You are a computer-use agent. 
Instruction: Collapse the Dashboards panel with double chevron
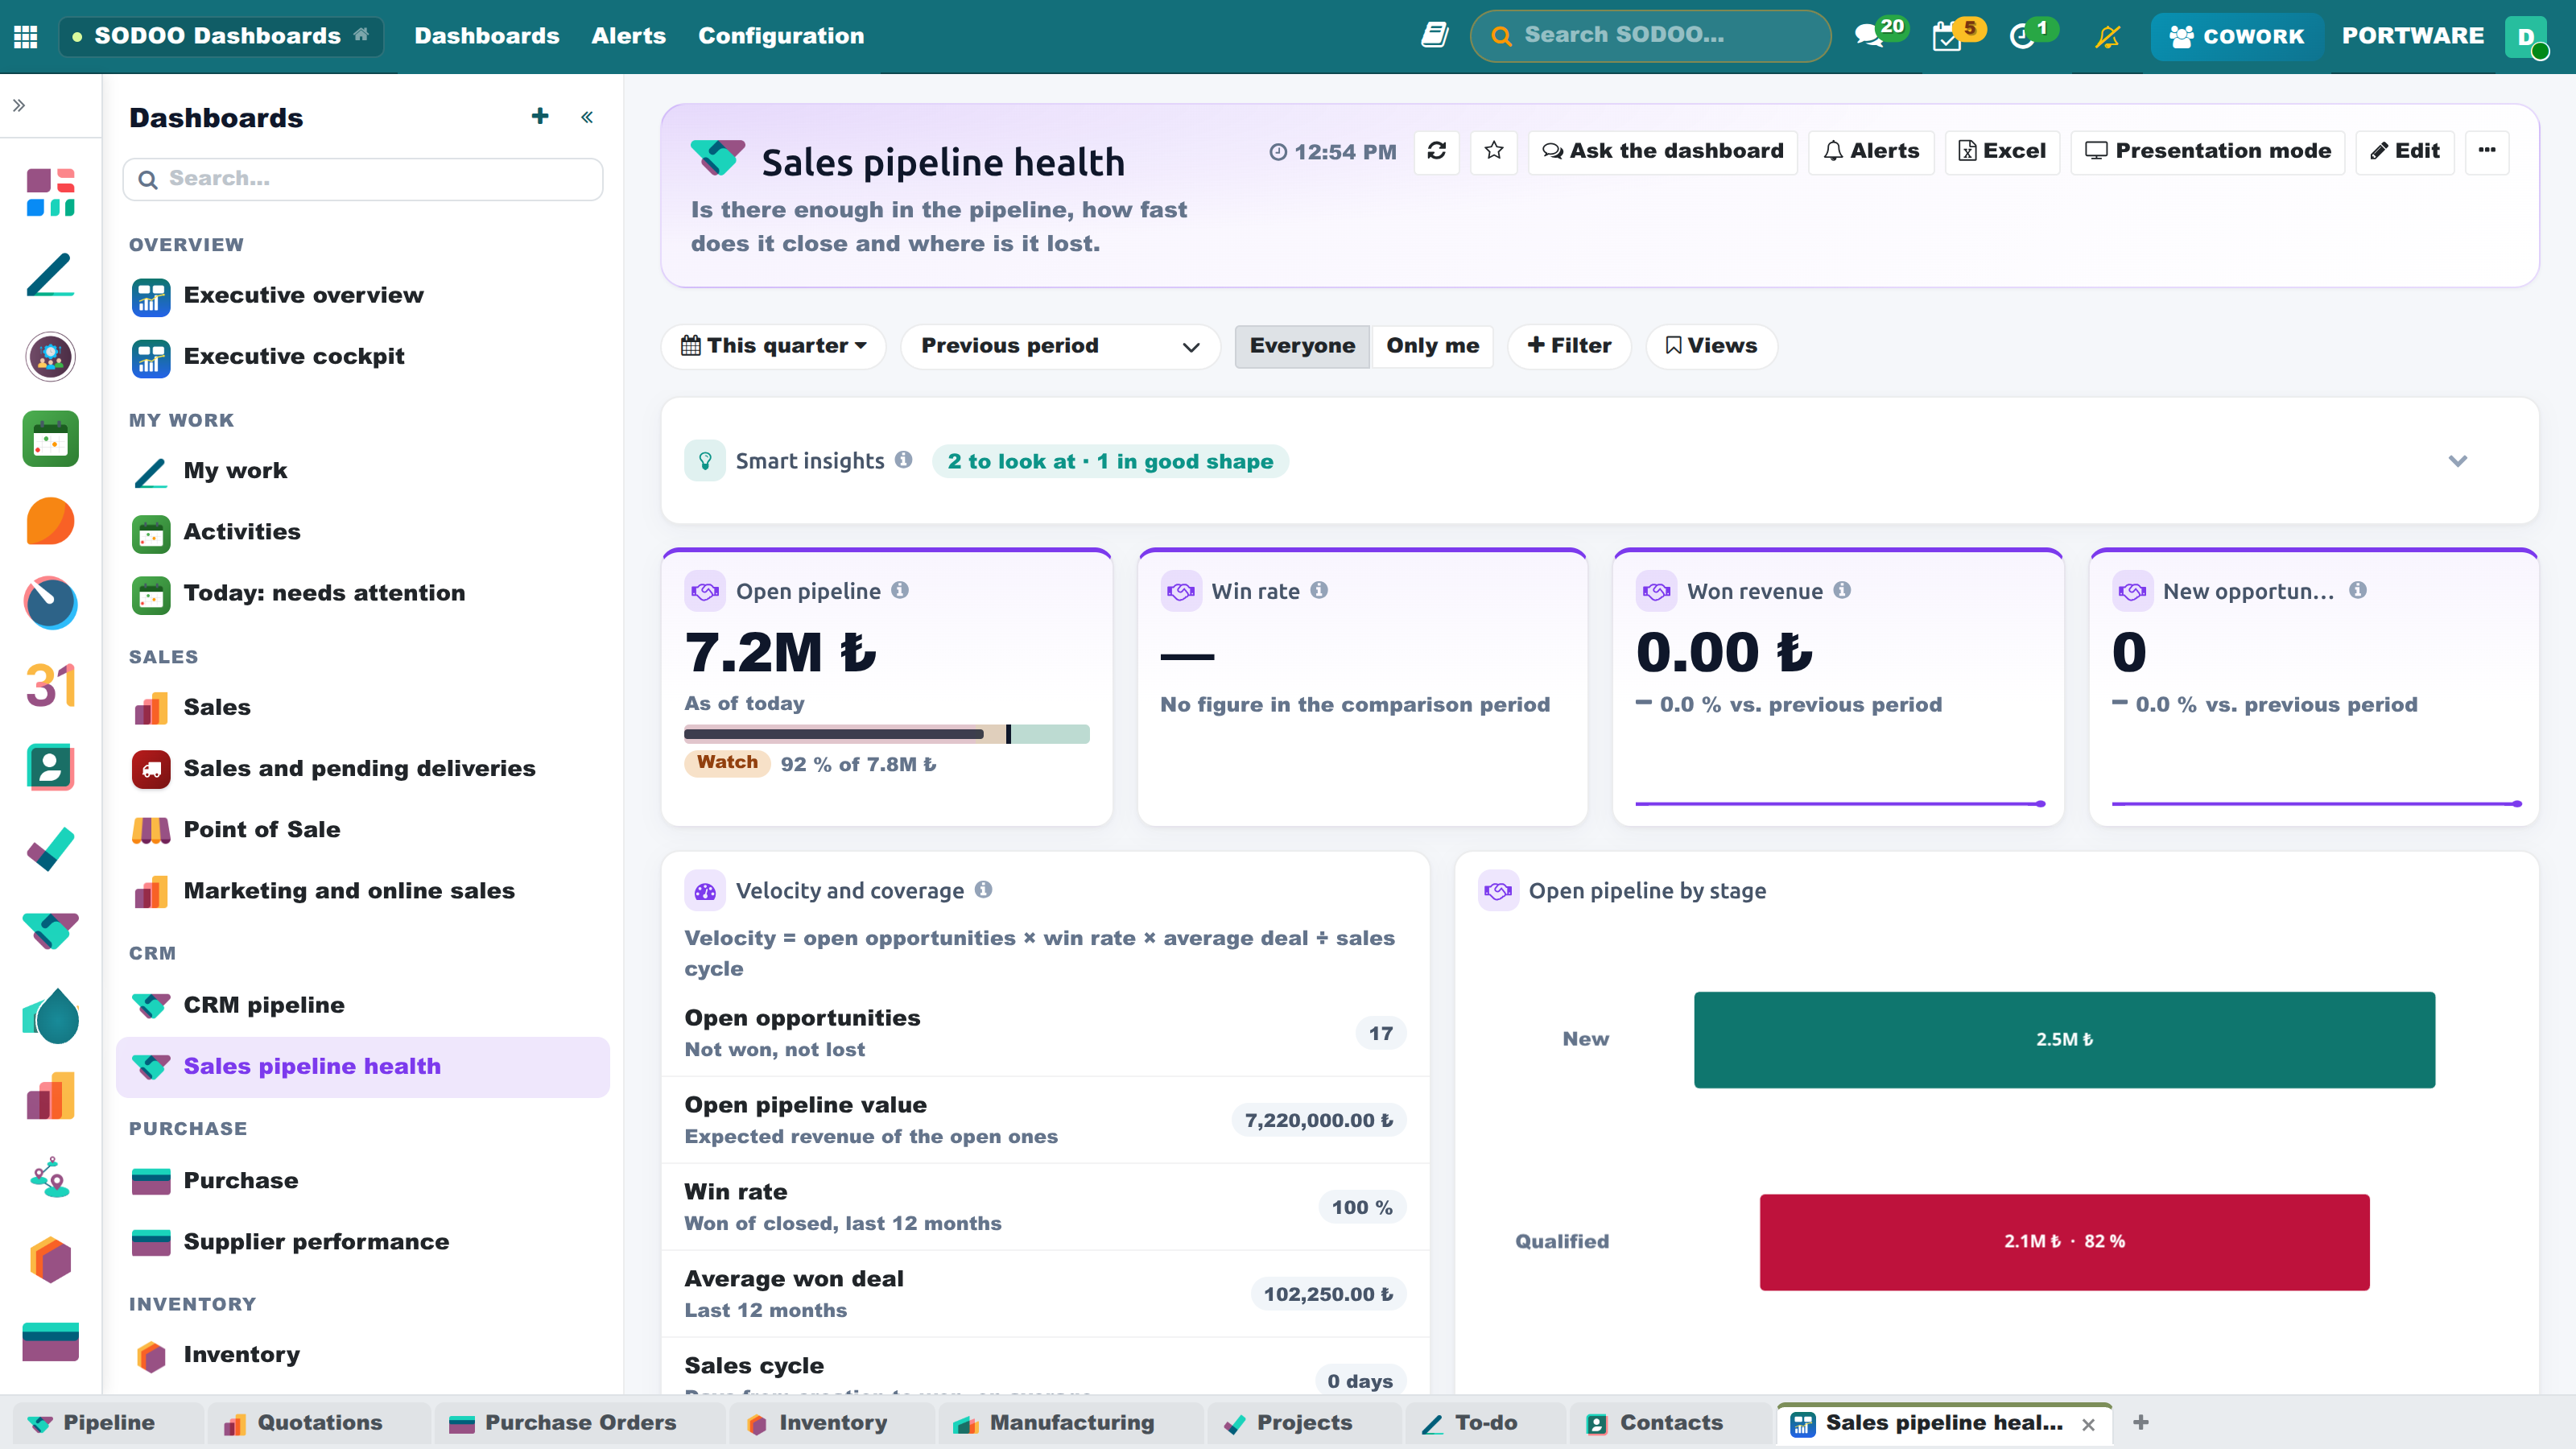pos(587,117)
